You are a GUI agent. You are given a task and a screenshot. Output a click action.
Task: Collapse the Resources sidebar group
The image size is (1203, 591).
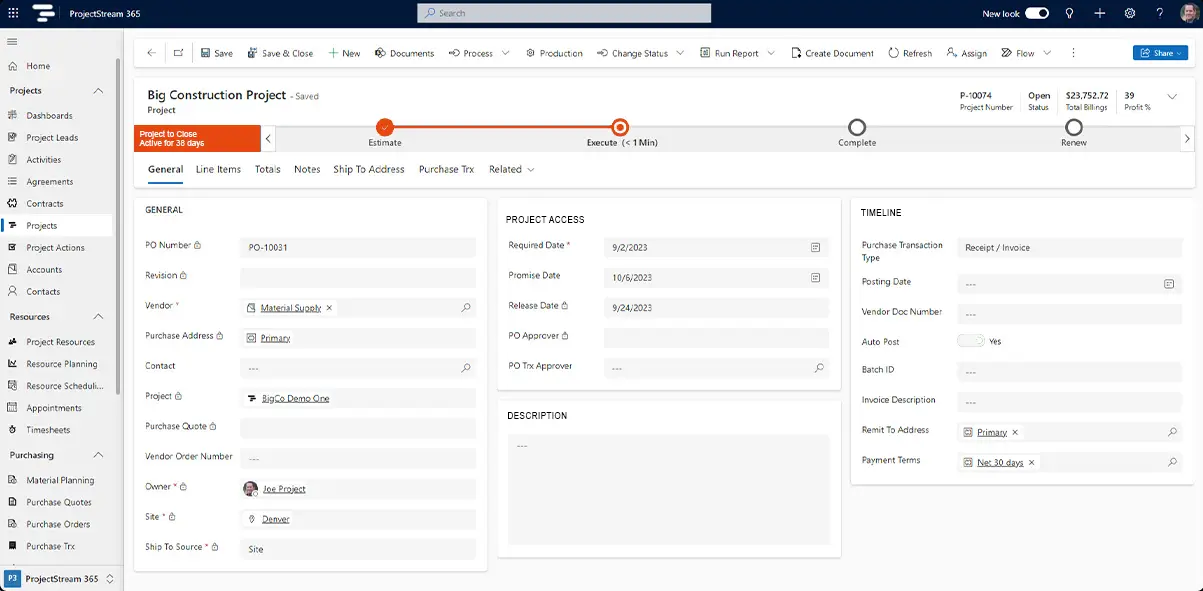coord(98,317)
